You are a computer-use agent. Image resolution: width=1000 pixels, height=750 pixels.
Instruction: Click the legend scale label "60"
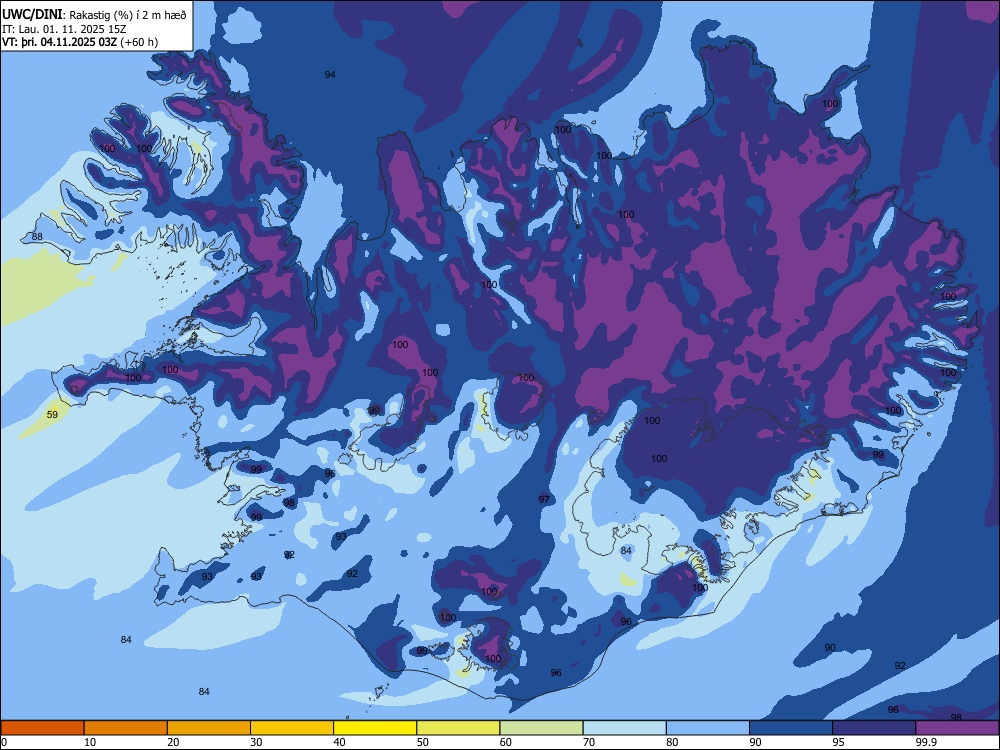pyautogui.click(x=506, y=742)
